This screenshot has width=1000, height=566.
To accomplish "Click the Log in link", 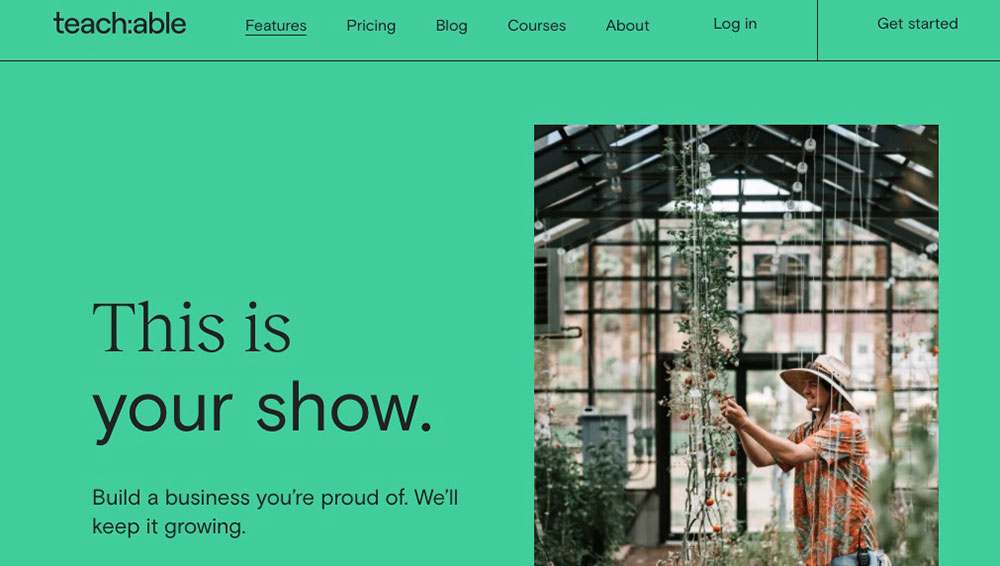I will pyautogui.click(x=735, y=24).
